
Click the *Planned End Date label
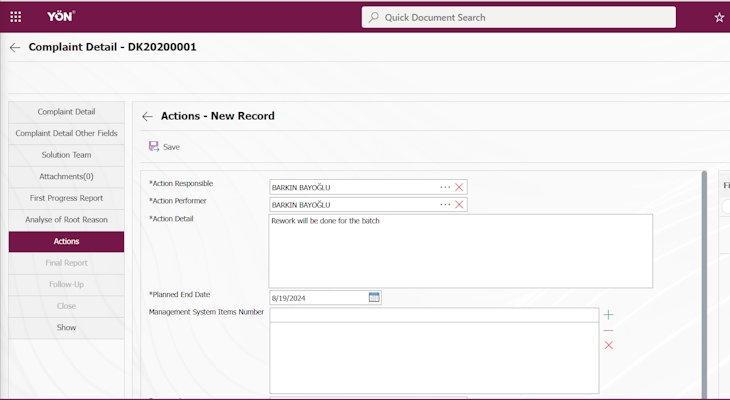click(179, 295)
